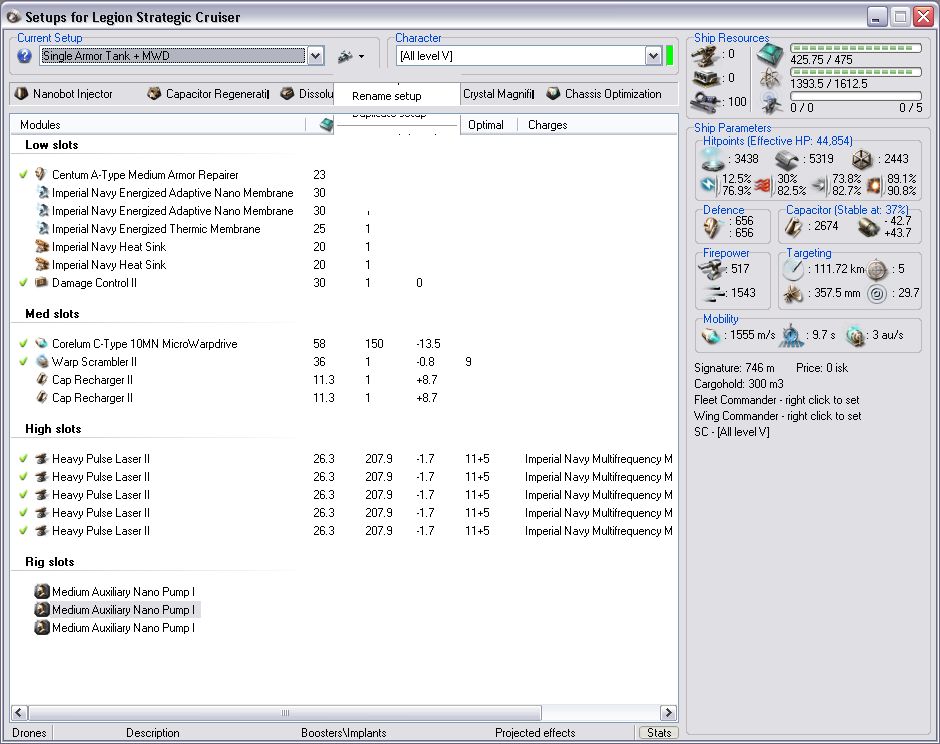Deactivate the Centum A-Type Medium Armor Repairer
Image resolution: width=940 pixels, height=744 pixels.
[x=23, y=175]
